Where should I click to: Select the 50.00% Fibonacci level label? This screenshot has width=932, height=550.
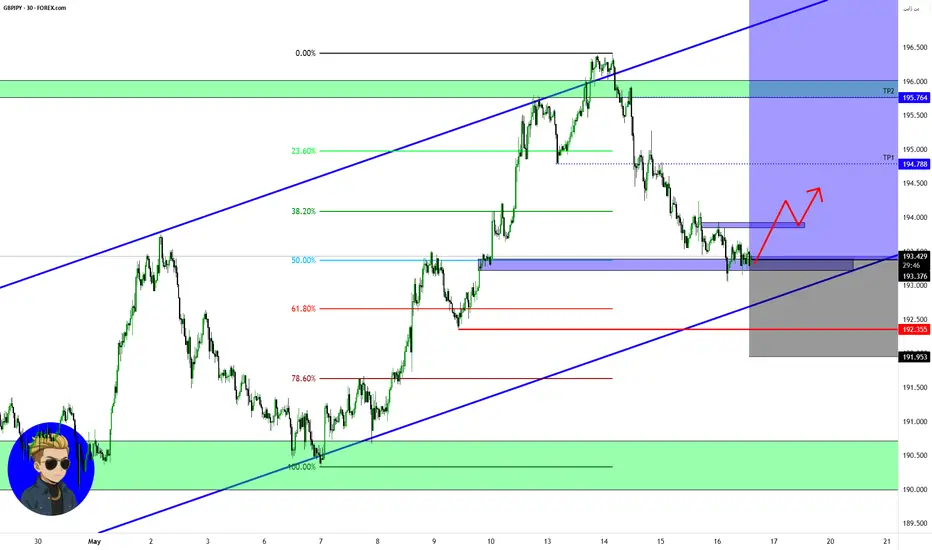tap(304, 260)
